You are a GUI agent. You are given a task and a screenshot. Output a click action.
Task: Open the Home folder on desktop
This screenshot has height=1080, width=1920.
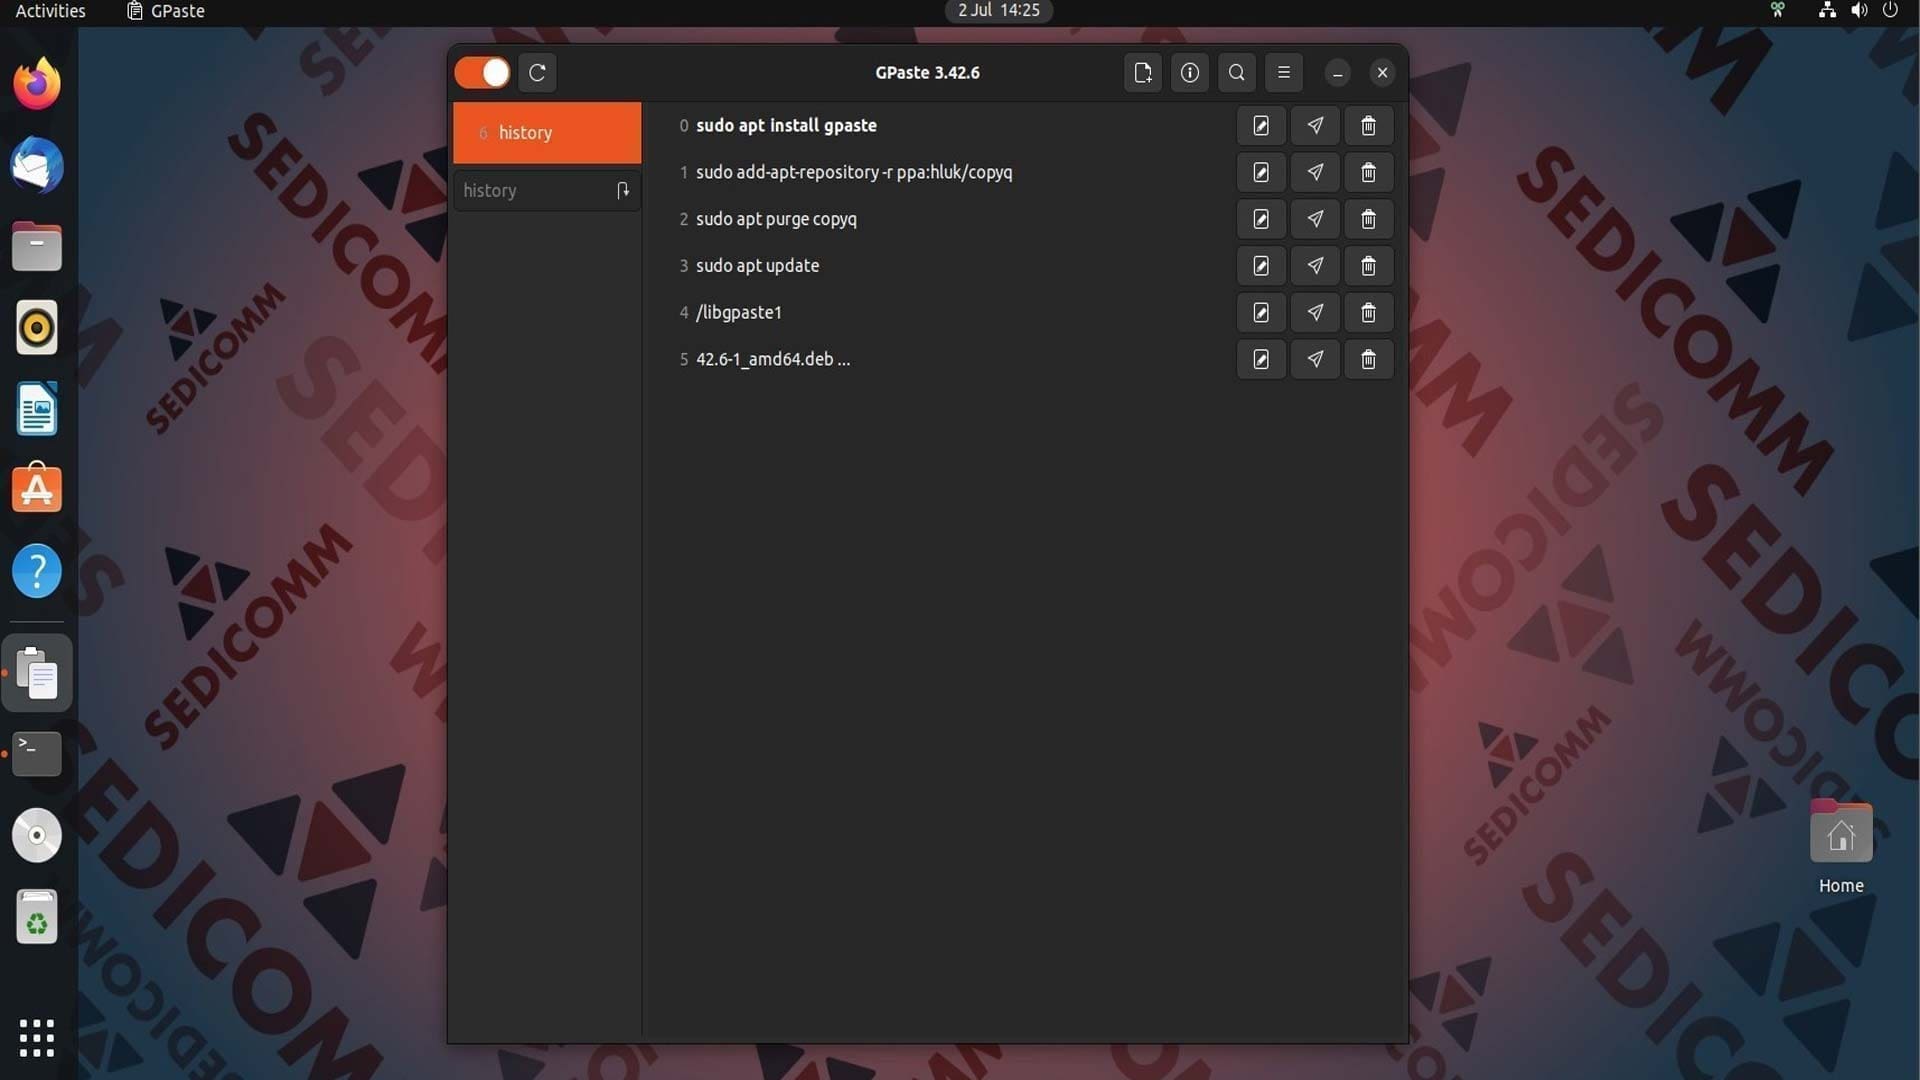pos(1841,846)
